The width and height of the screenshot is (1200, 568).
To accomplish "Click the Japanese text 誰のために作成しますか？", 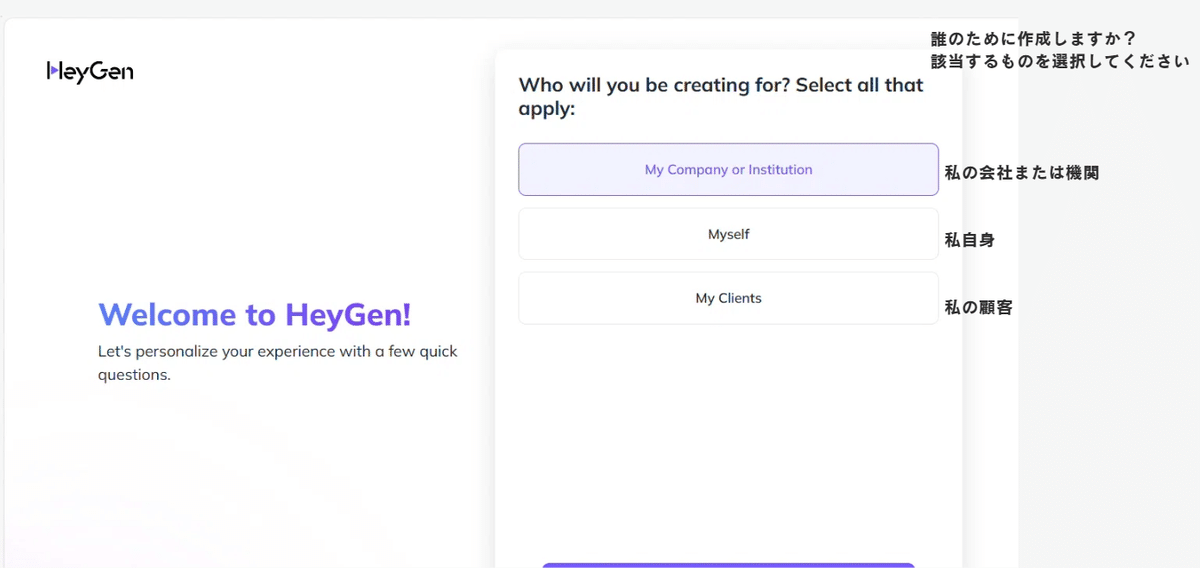I will pyautogui.click(x=1032, y=39).
